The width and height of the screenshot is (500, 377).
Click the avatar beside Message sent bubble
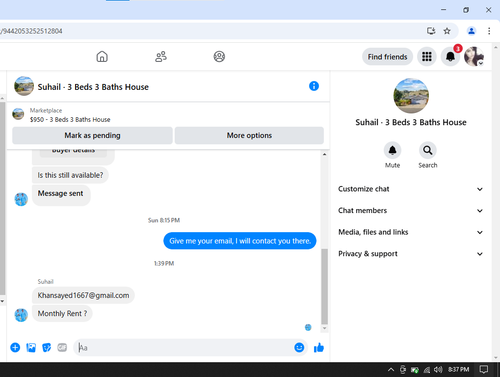[21, 199]
